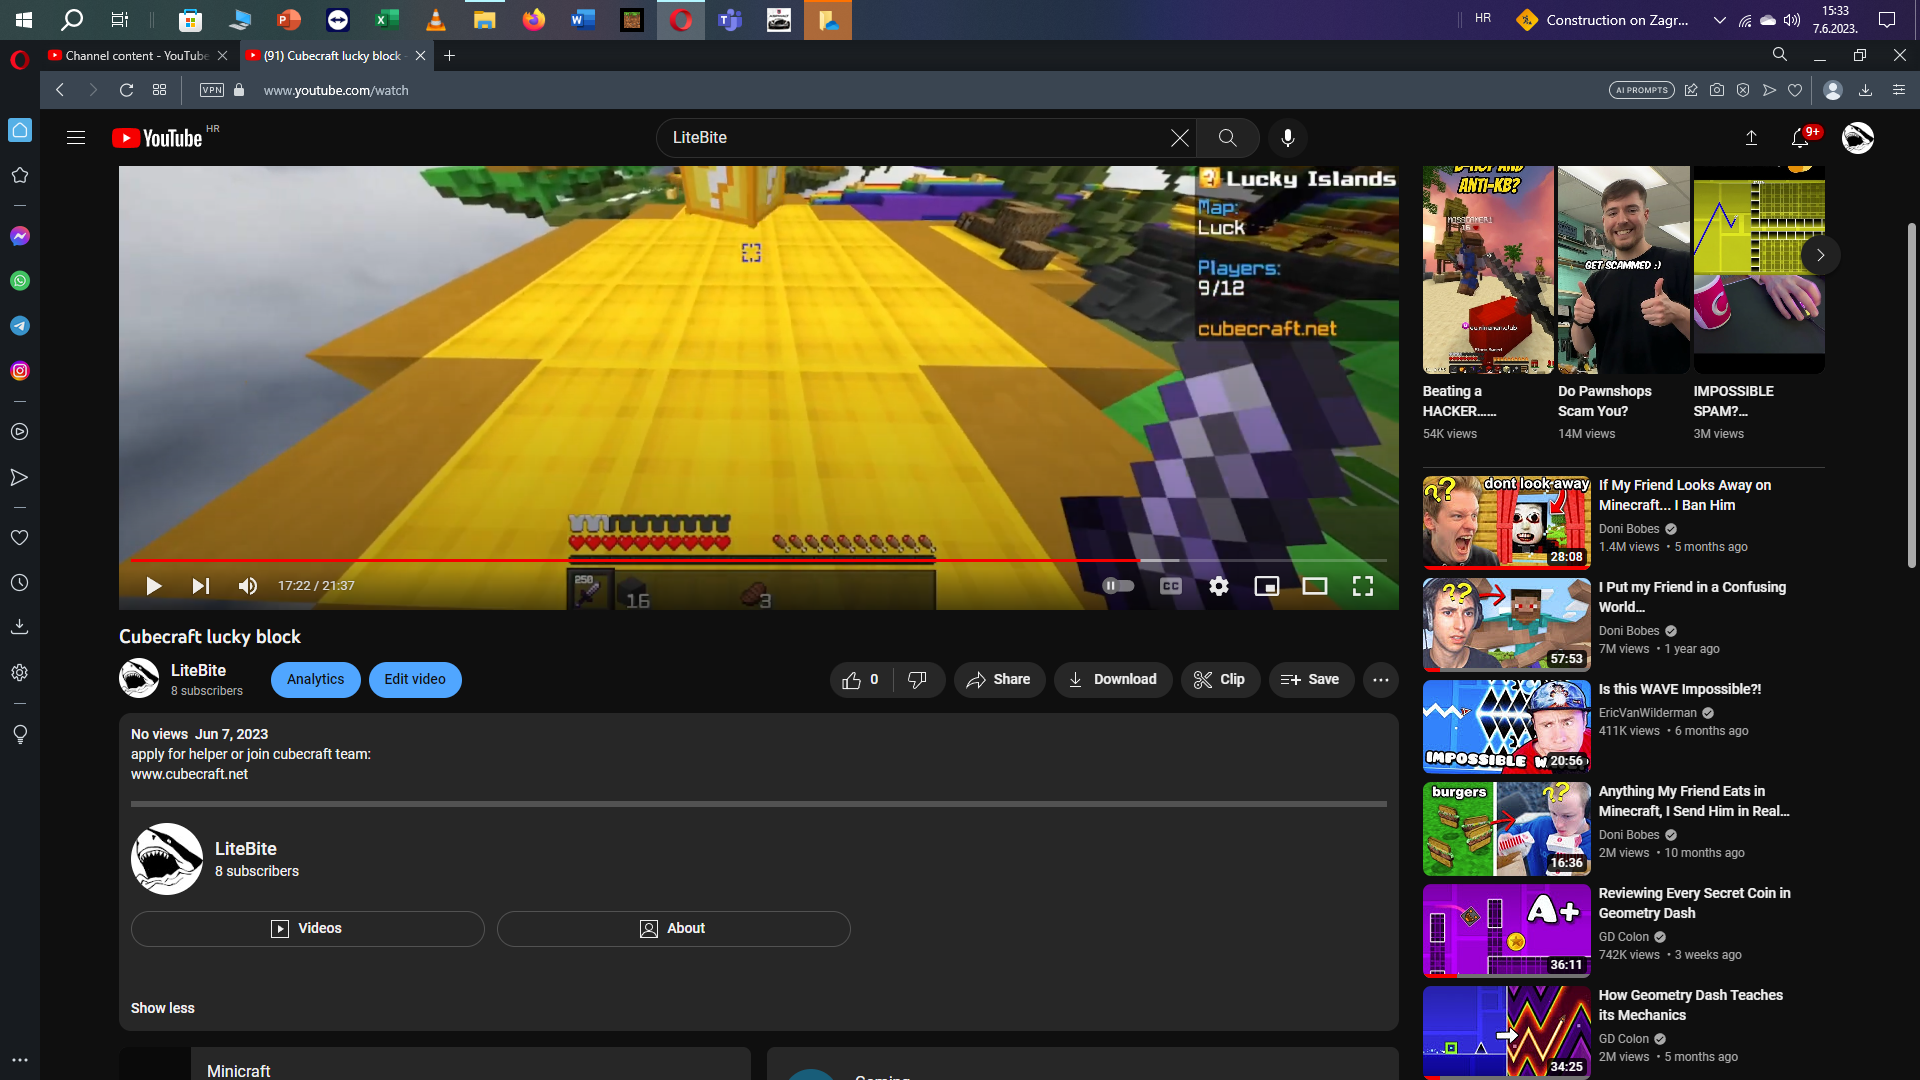Take a snapshot with the camera icon
The image size is (1920, 1080).
(x=1717, y=90)
